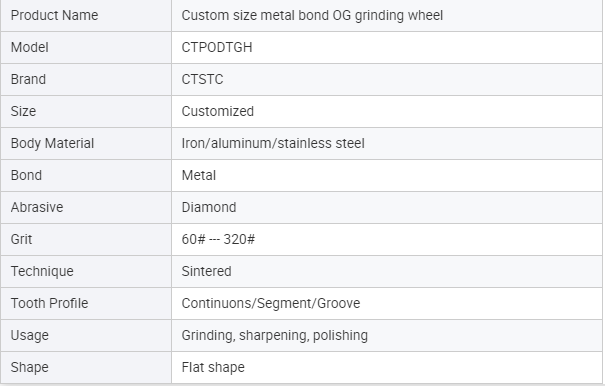
Task: Select the Diamond abrasive value
Action: click(x=209, y=208)
